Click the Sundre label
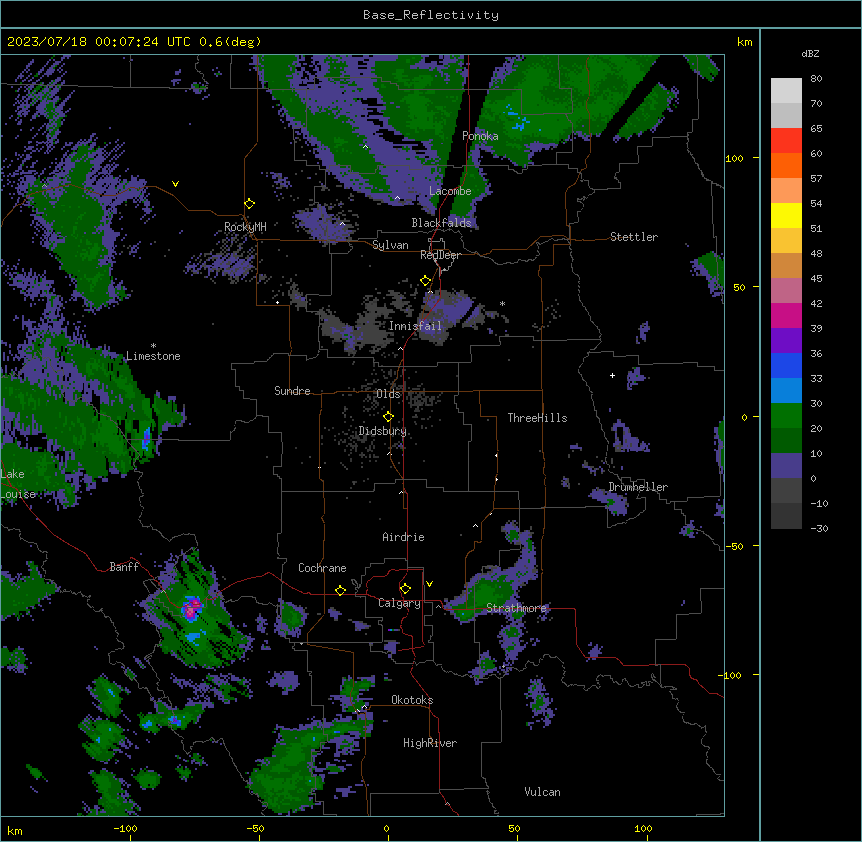 pyautogui.click(x=292, y=391)
